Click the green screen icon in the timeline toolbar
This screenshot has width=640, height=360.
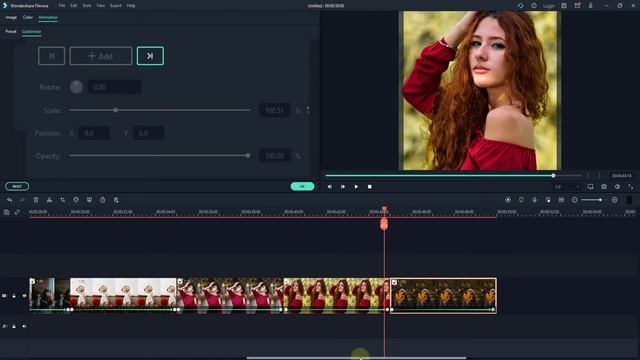click(89, 200)
